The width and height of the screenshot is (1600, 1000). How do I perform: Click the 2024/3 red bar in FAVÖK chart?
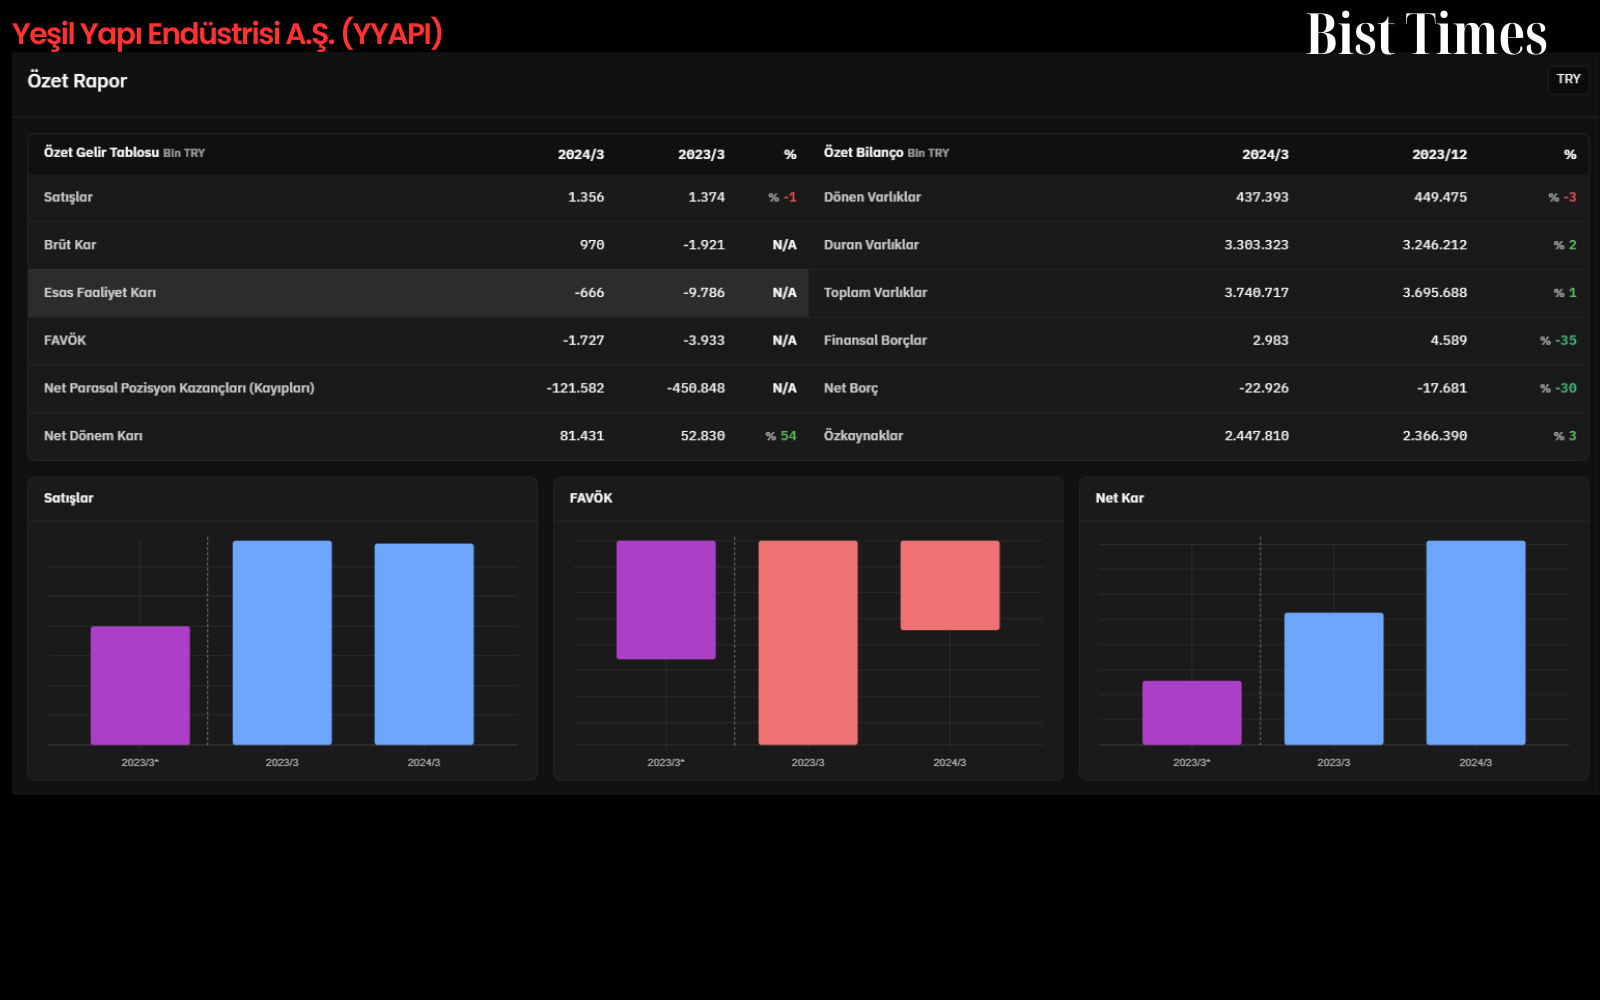click(950, 585)
